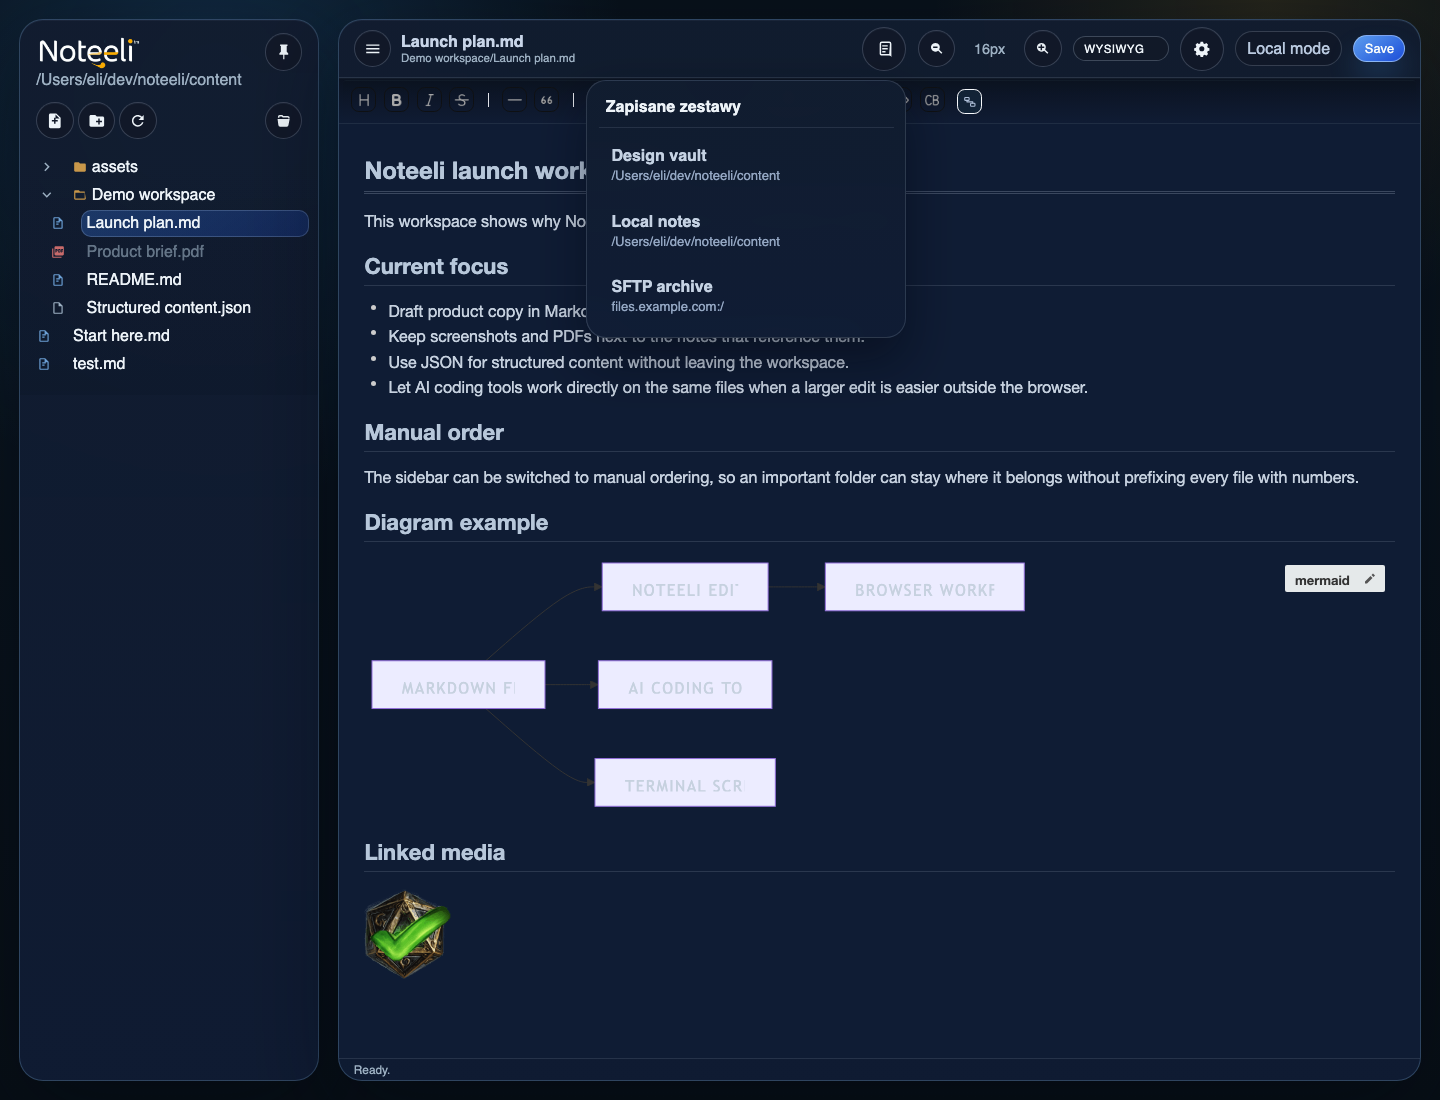This screenshot has width=1440, height=1100.
Task: Click the Demo workspace/Launch plan.md breadcrumb path
Action: 488,58
